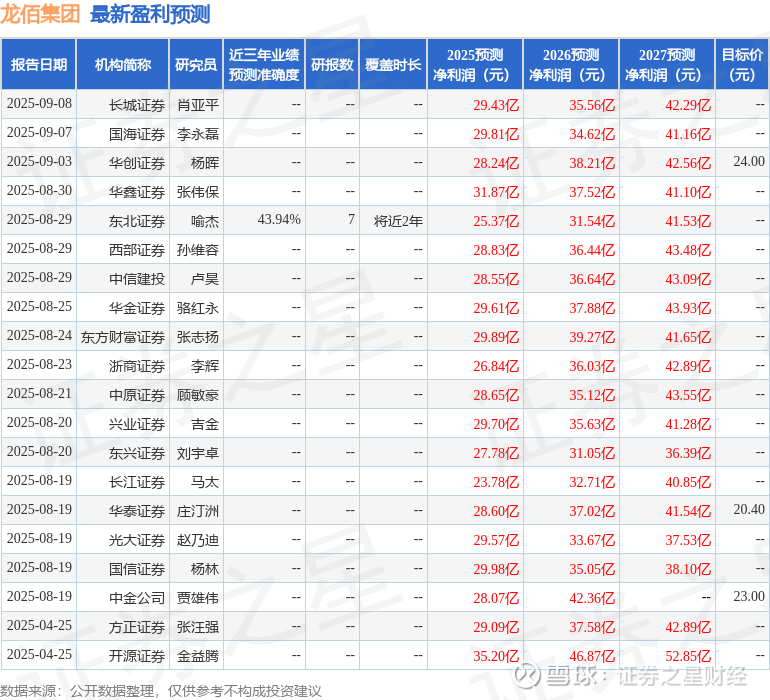The image size is (770, 700).
Task: Click researcher name 喻杰
Action: click(x=205, y=221)
